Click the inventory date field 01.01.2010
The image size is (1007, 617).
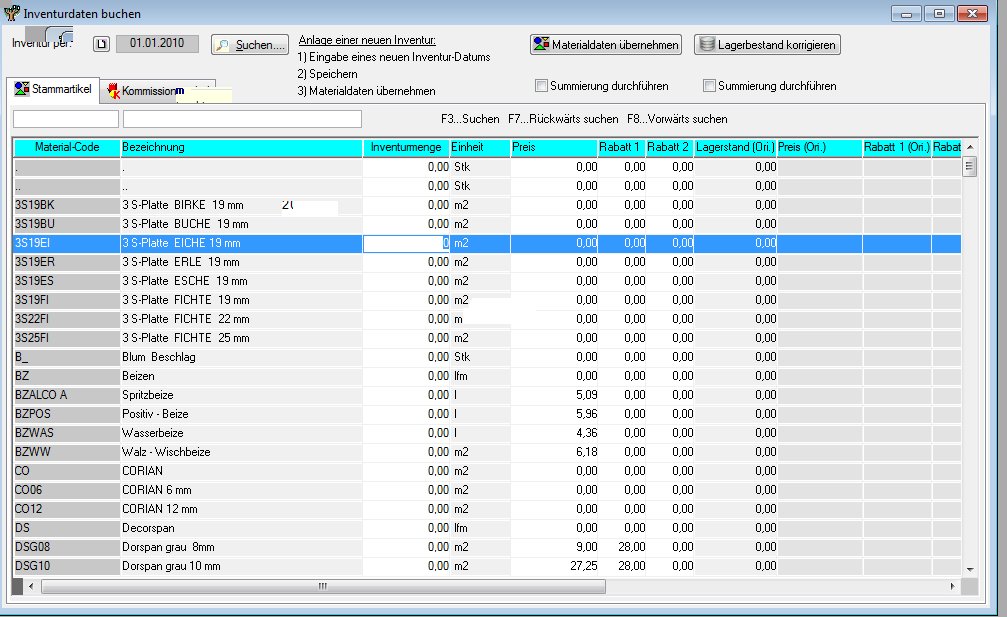pyautogui.click(x=158, y=45)
